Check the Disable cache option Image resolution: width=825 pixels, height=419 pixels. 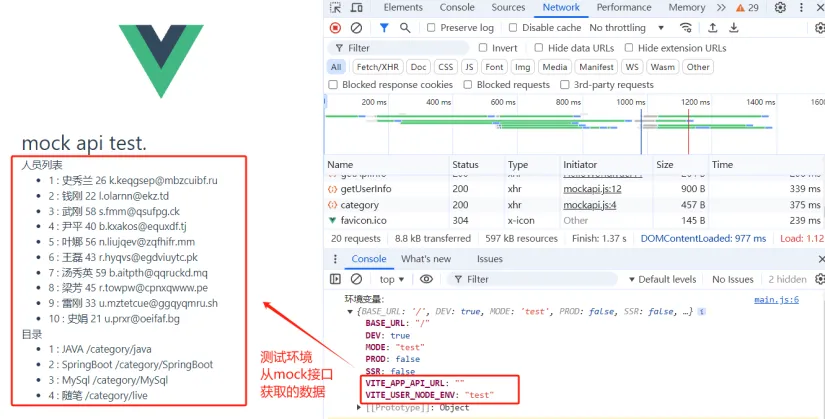coord(514,28)
